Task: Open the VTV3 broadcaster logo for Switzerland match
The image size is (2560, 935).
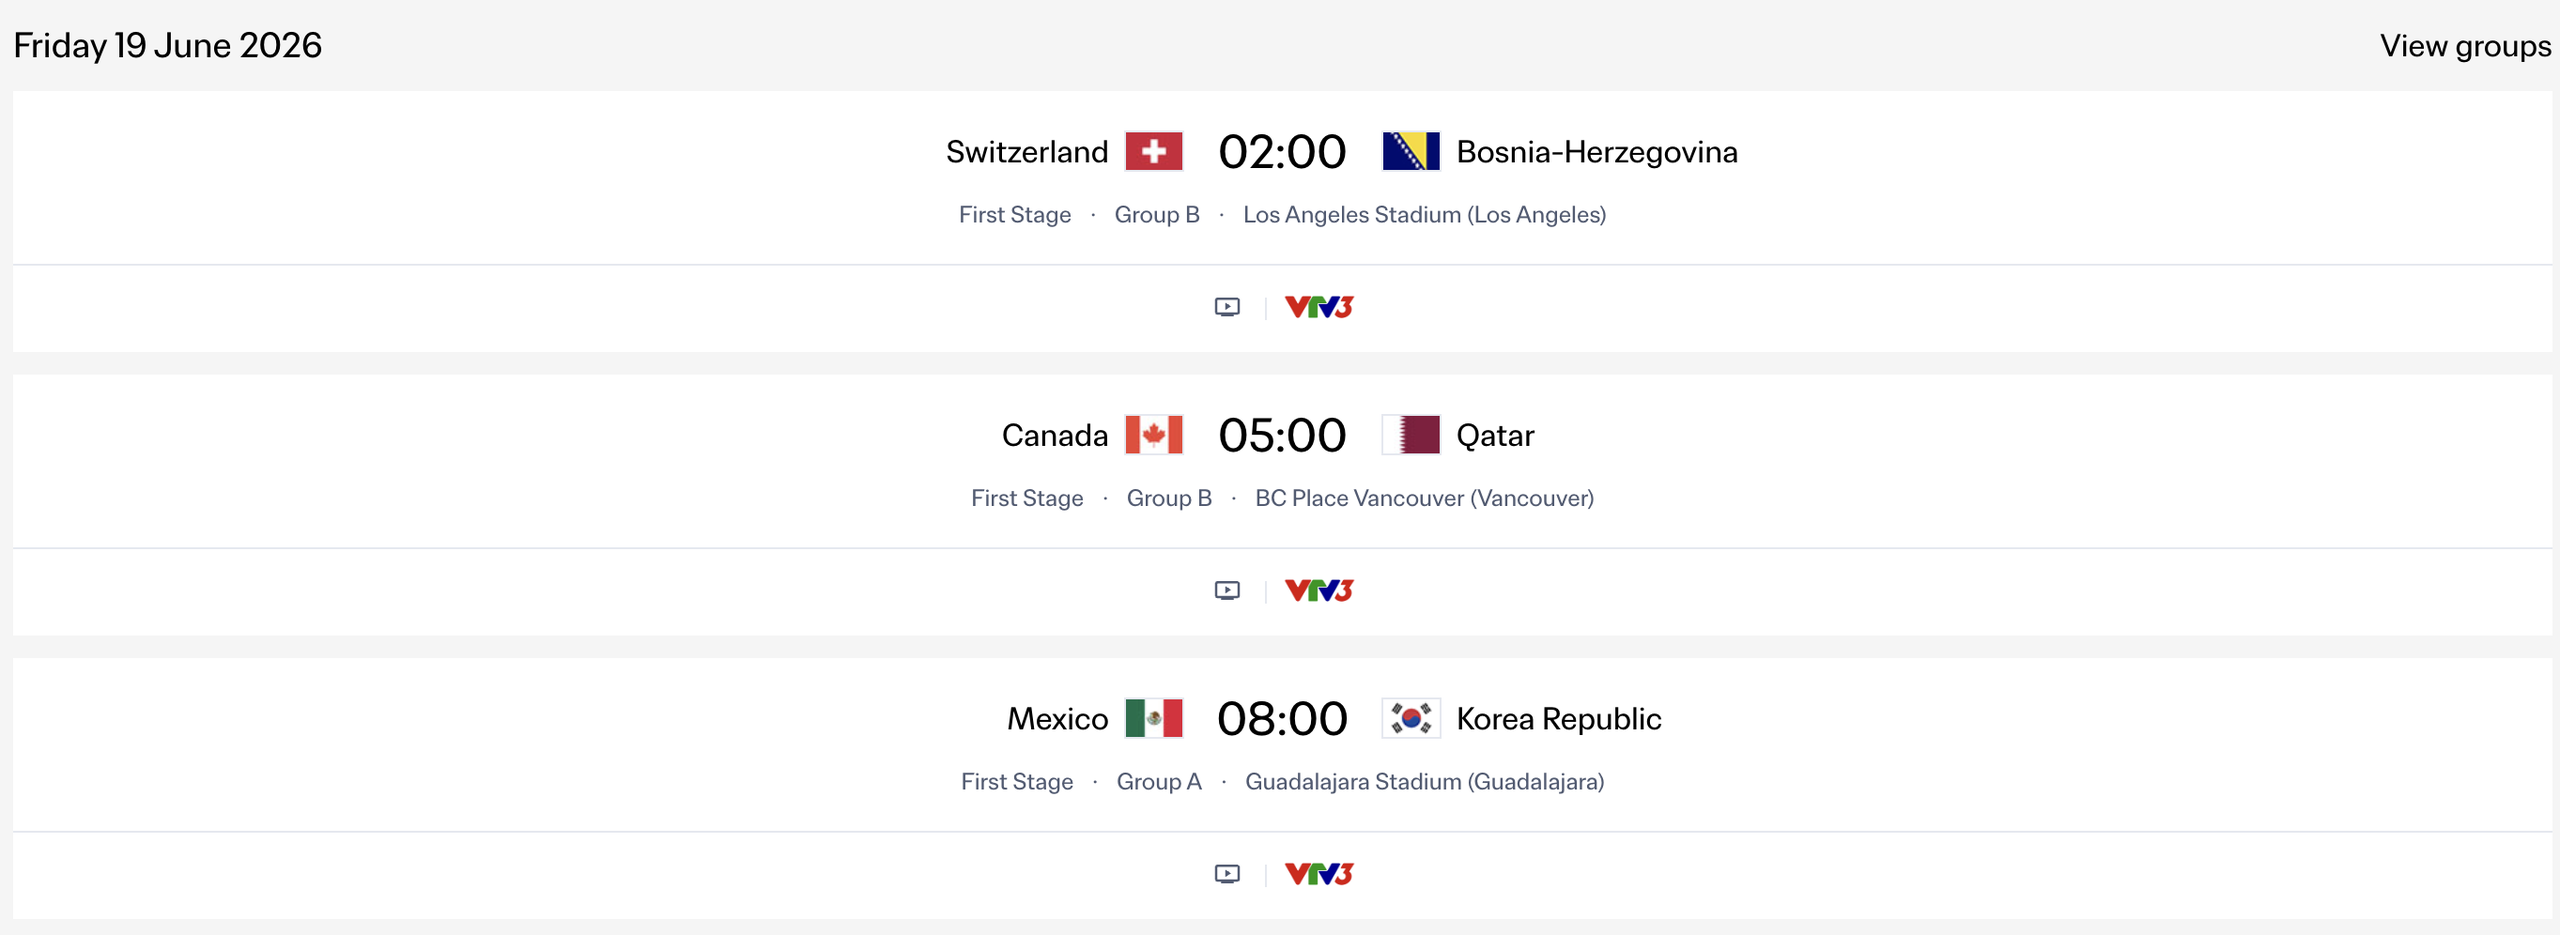Action: pos(1318,307)
